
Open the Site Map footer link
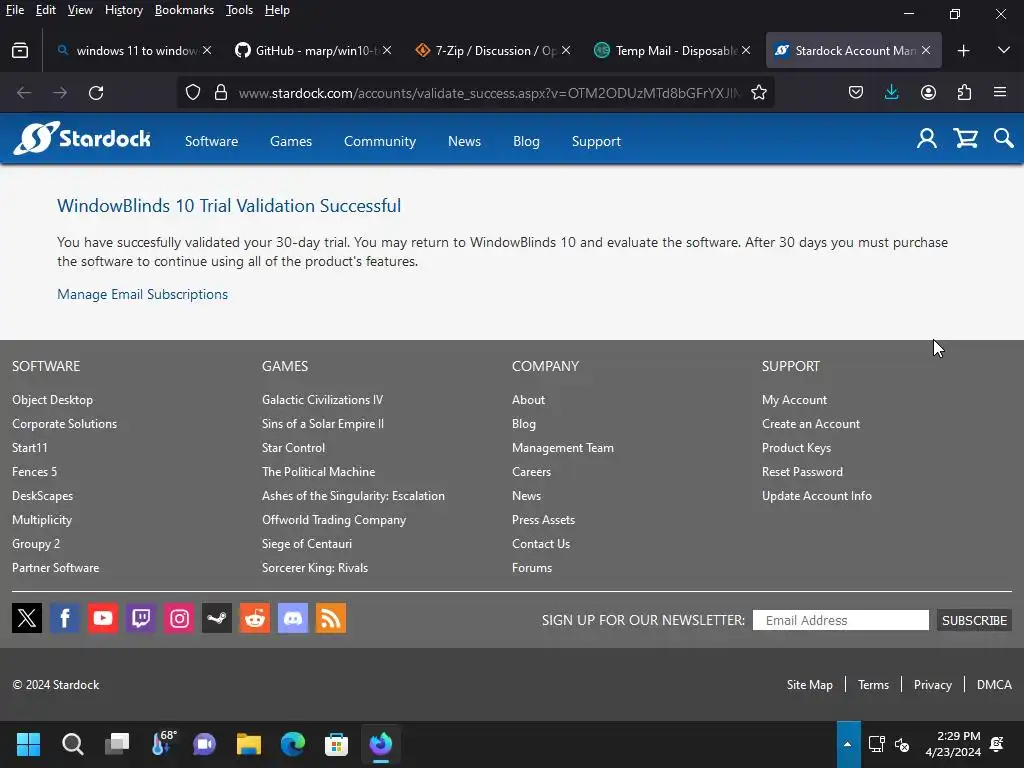coord(809,684)
